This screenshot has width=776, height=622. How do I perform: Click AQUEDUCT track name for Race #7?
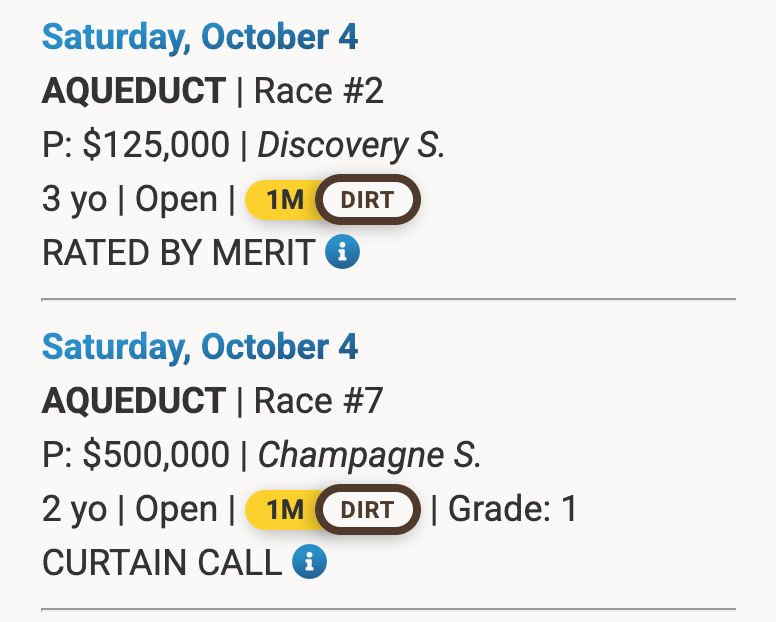[x=134, y=401]
